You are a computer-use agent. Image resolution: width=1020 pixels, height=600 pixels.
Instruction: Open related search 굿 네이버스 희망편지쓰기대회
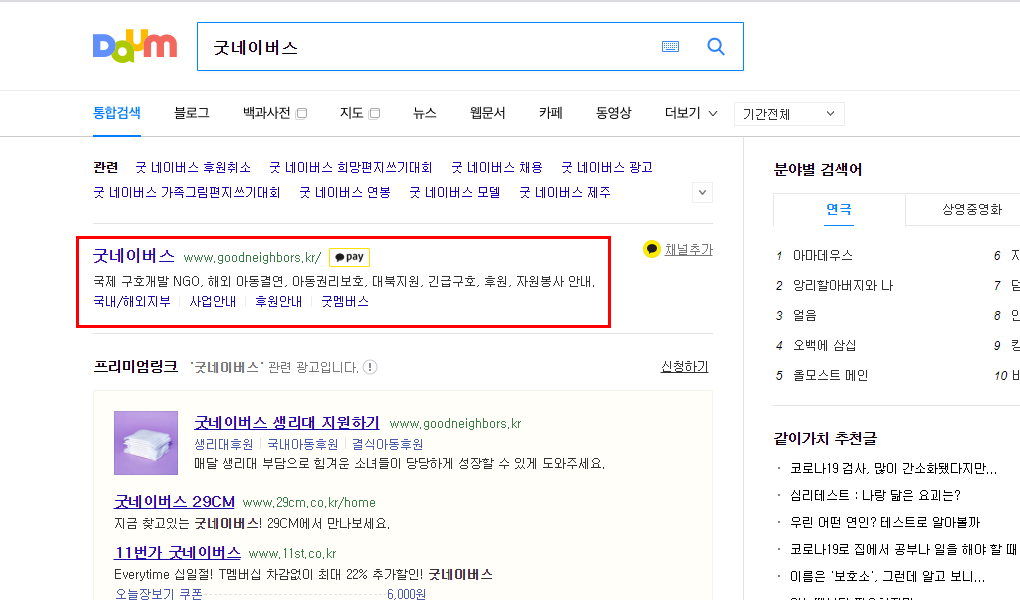pyautogui.click(x=351, y=168)
